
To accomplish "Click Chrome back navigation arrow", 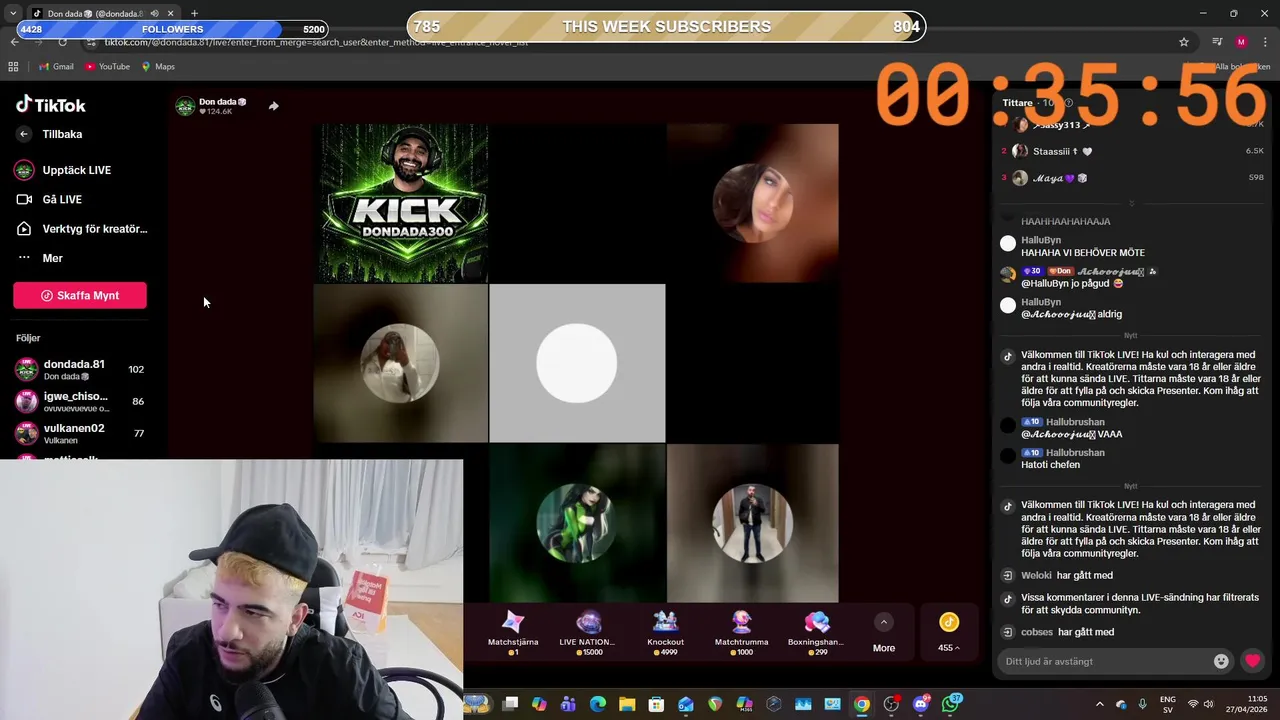I will (14, 42).
